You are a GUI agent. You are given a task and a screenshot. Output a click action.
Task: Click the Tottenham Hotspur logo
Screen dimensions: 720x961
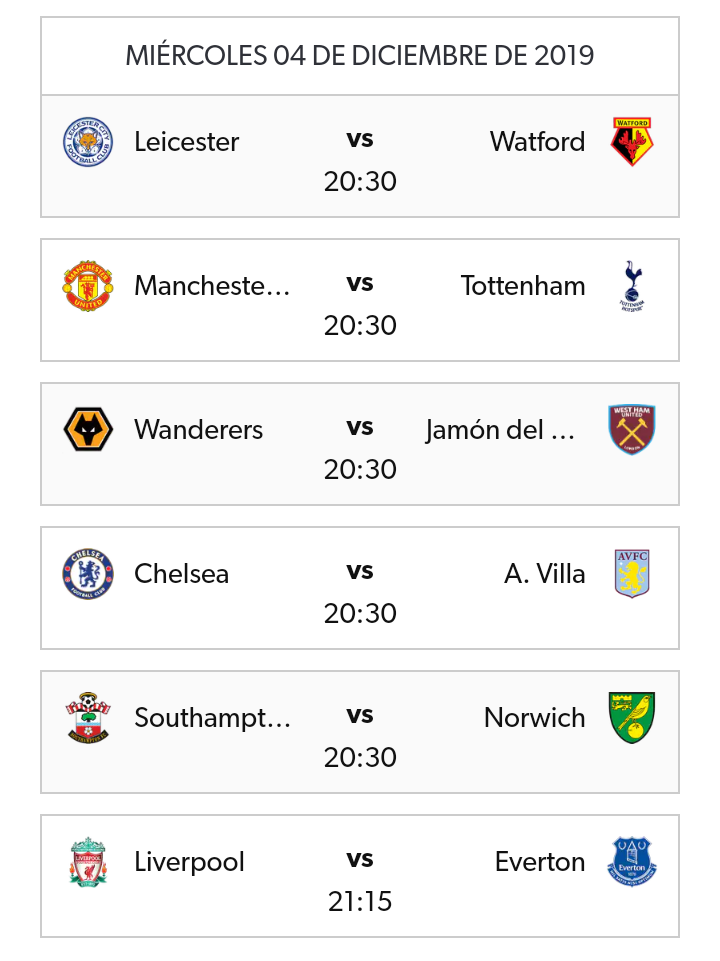pyautogui.click(x=631, y=285)
